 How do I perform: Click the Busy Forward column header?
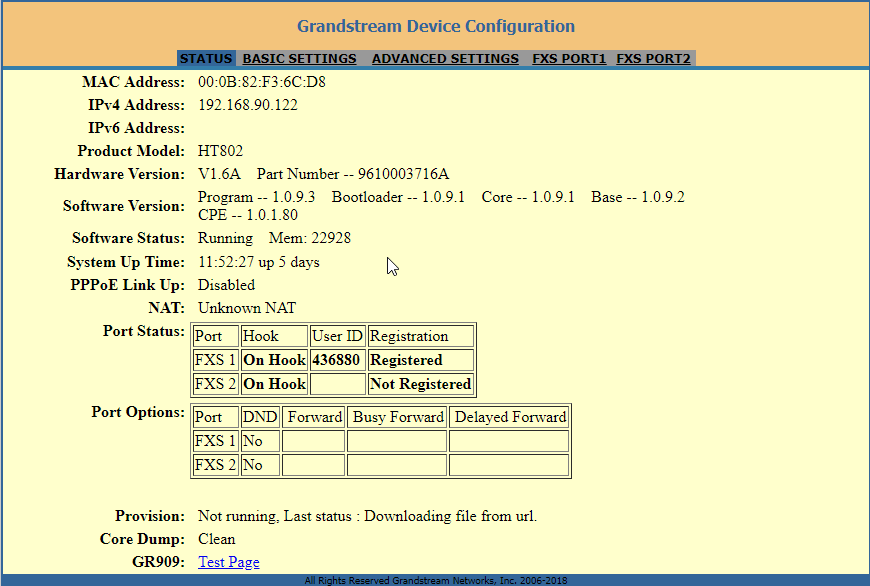pos(397,417)
